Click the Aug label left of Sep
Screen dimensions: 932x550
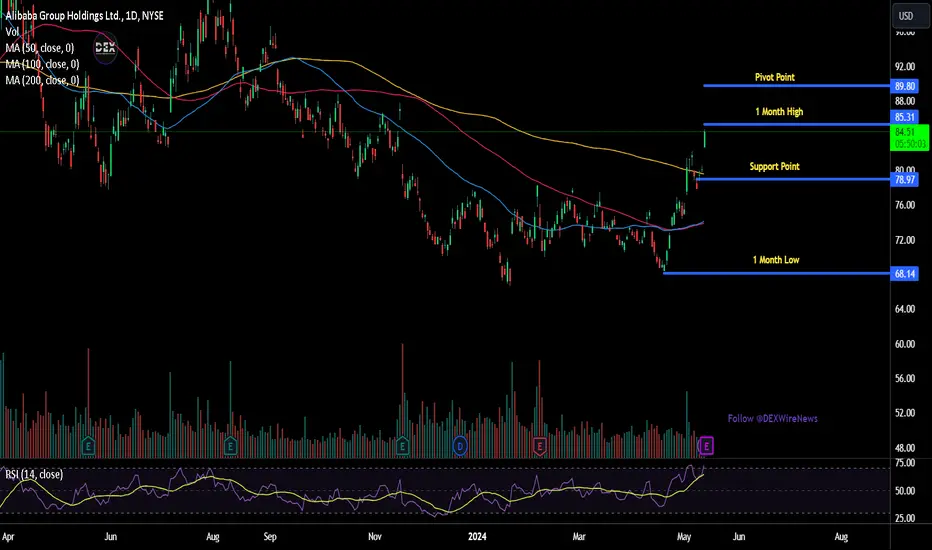coord(213,537)
